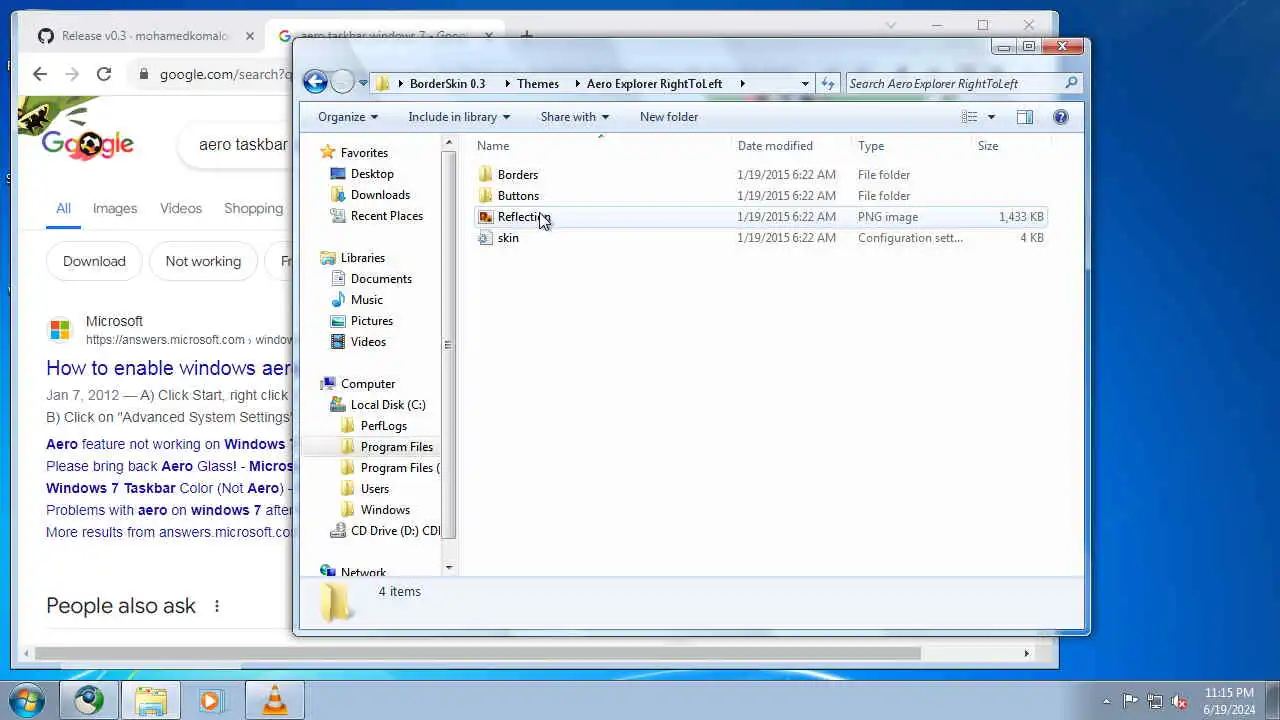The width and height of the screenshot is (1280, 720).
Task: Click the search magnifier icon in Explorer
Action: coord(1071,83)
